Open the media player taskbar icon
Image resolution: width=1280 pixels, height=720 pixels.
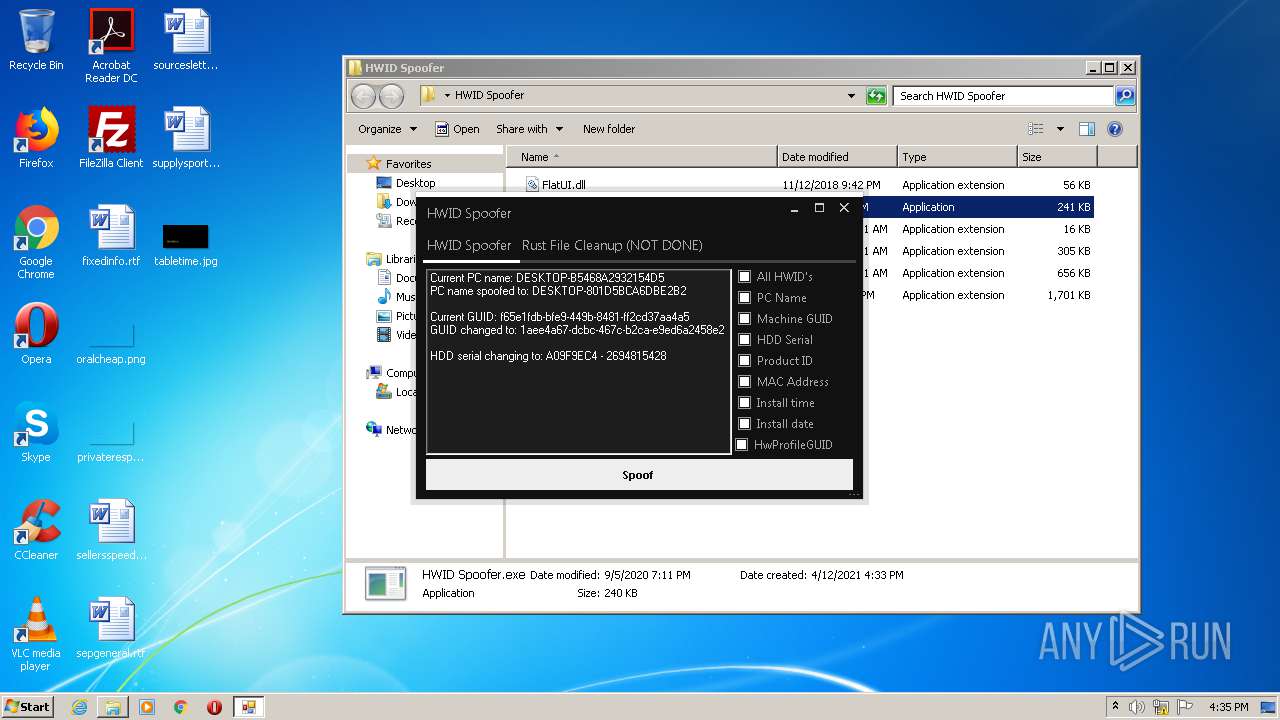click(147, 707)
